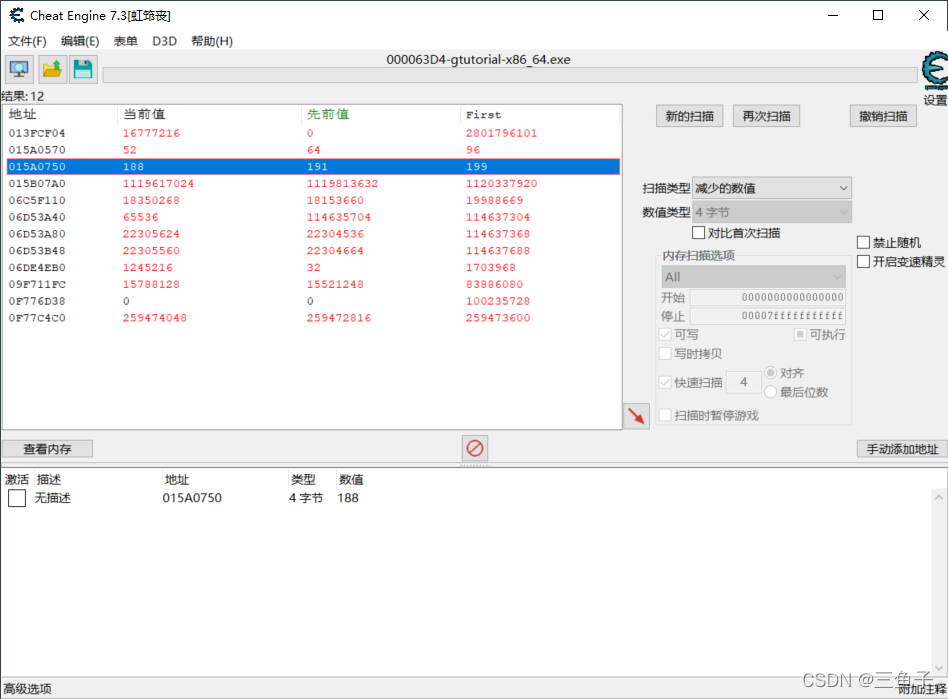The width and height of the screenshot is (948, 699).
Task: Toggle the 激活 checkbox for address 015A0750
Action: click(x=17, y=498)
